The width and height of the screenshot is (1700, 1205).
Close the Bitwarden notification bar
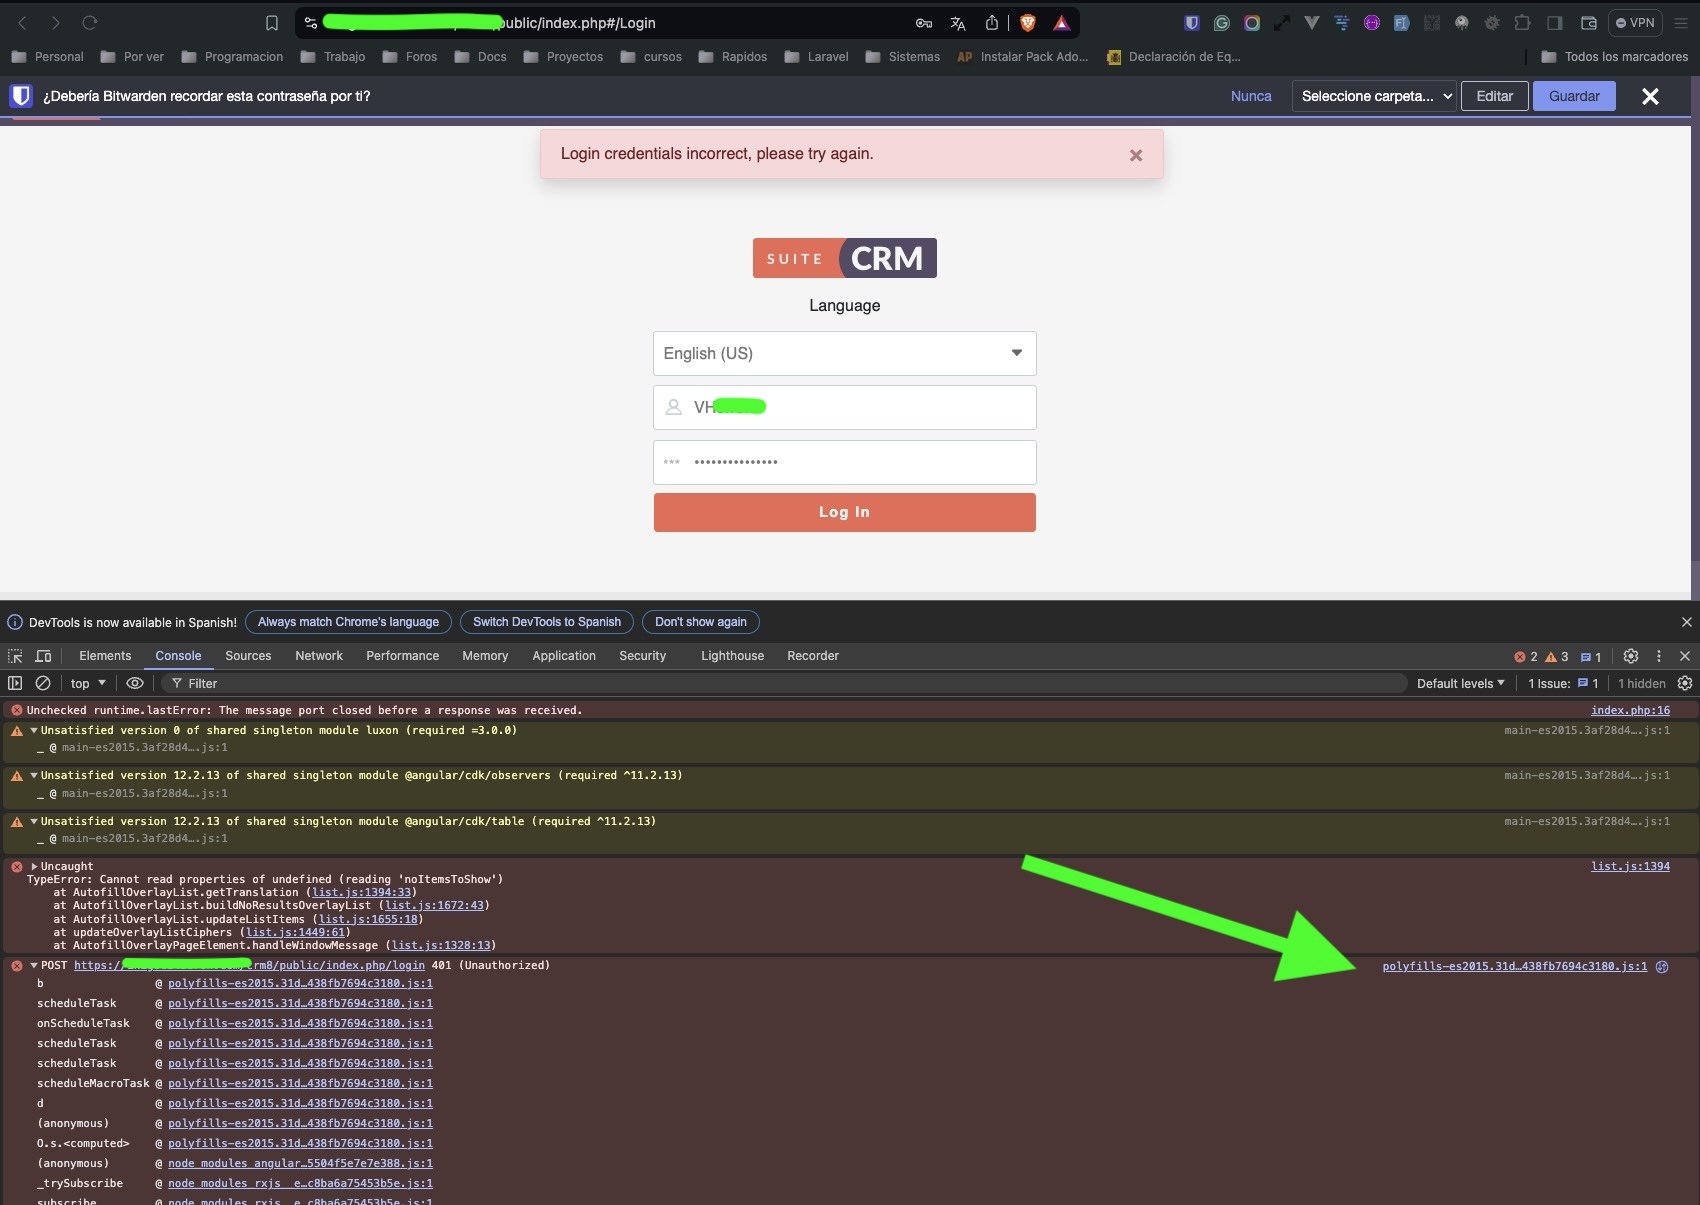(x=1650, y=96)
